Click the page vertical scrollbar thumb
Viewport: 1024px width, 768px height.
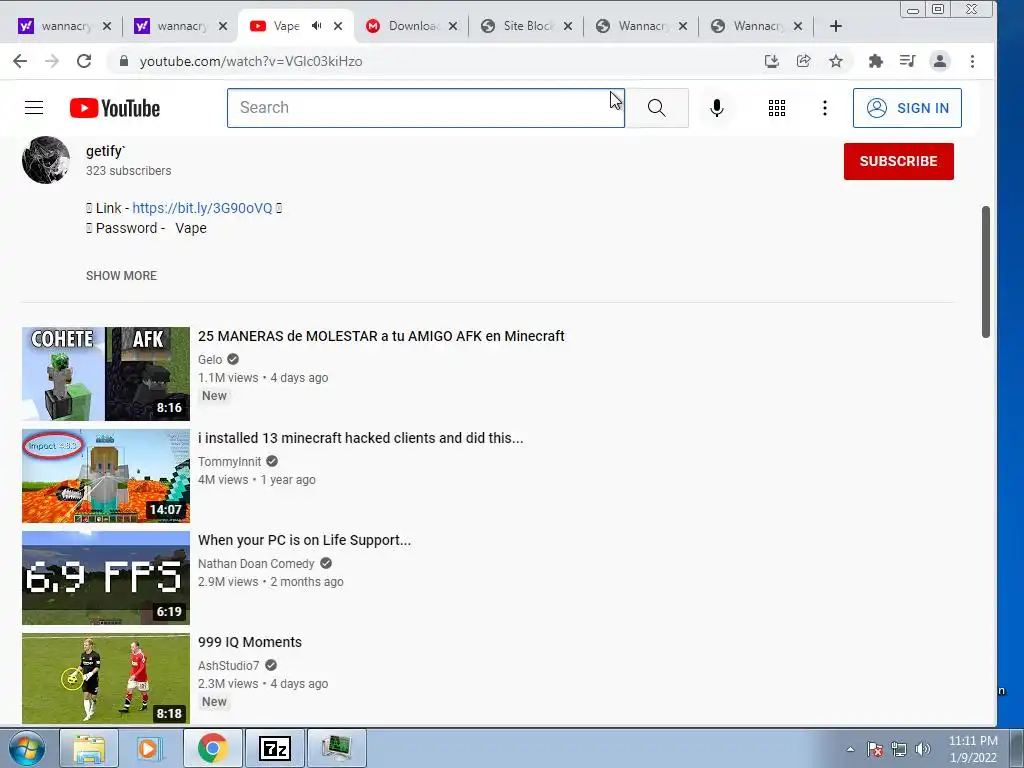(986, 272)
